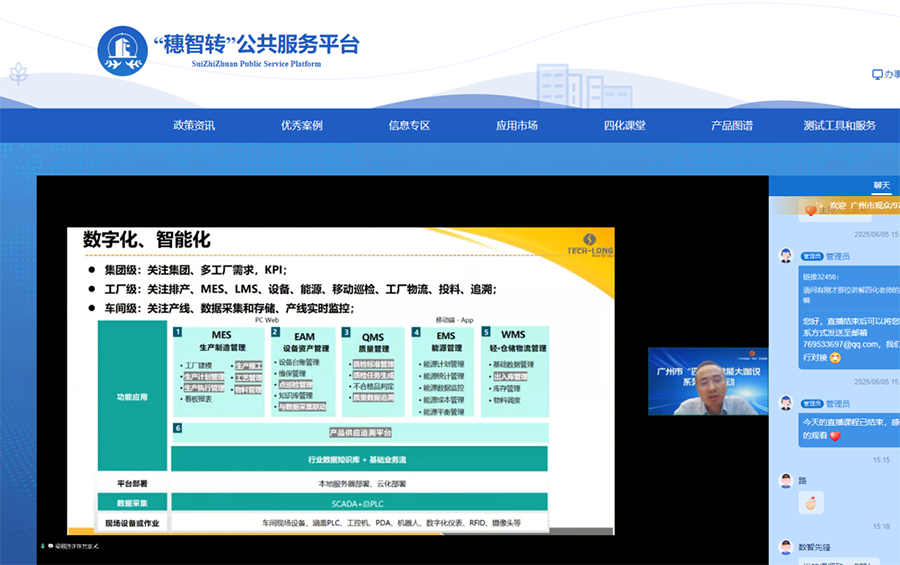
Task: Open the 优秀案例 menu
Action: tap(302, 125)
